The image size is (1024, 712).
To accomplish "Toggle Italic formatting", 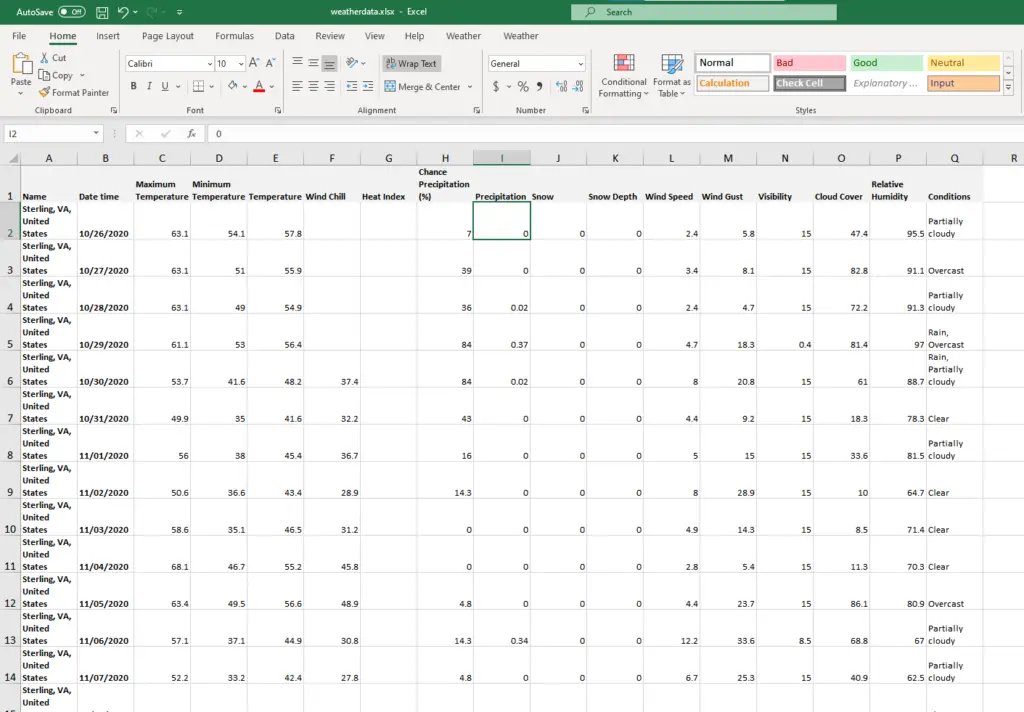I will coord(149,87).
